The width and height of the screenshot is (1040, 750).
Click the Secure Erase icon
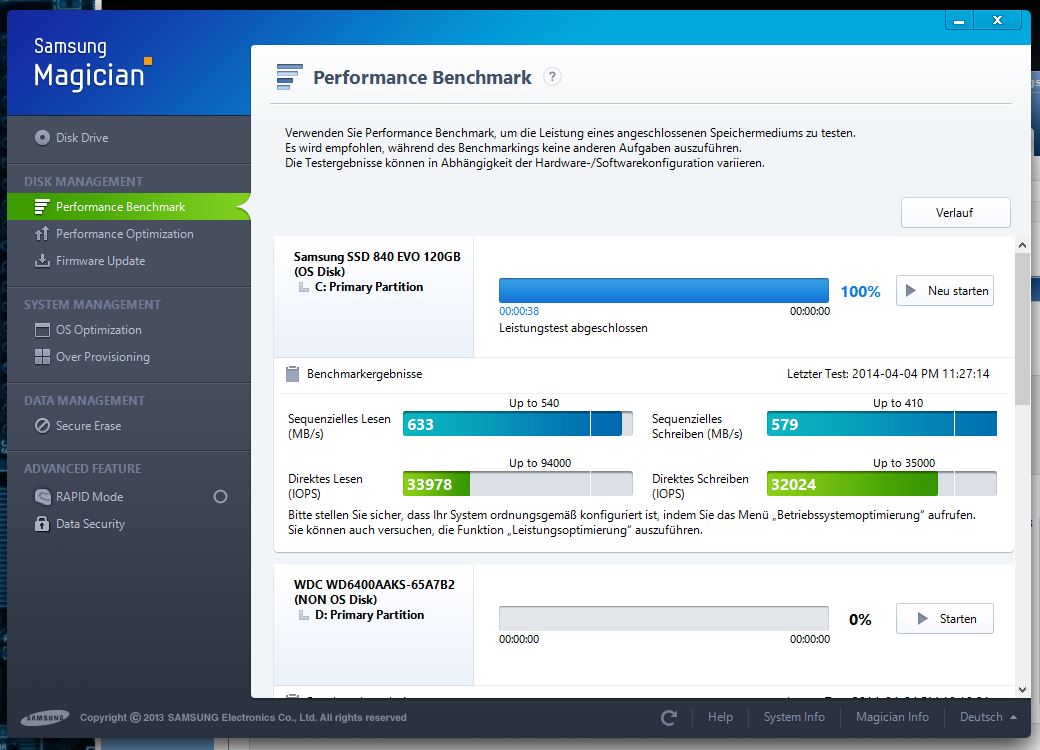click(42, 426)
